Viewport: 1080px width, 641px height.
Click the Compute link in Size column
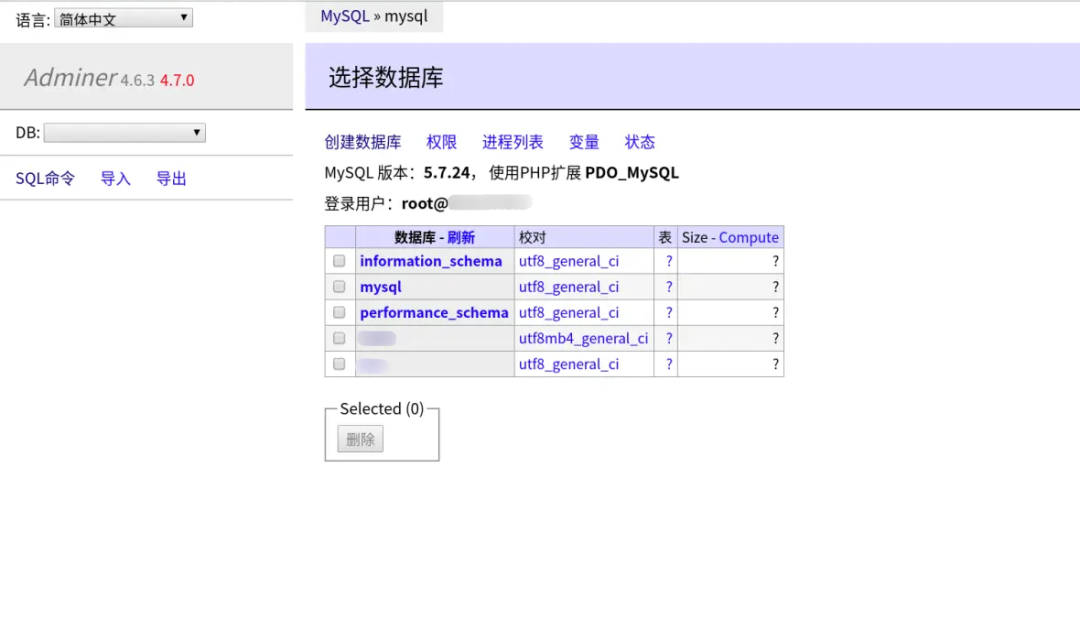pos(749,238)
